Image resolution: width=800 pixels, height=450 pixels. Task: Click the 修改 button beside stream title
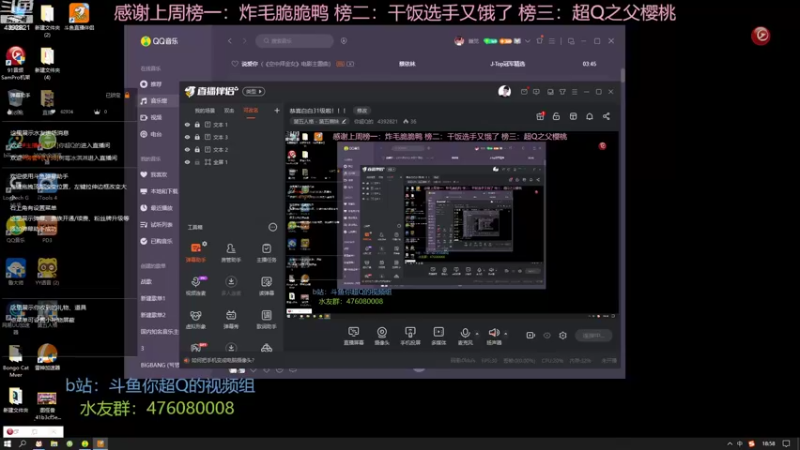click(362, 111)
